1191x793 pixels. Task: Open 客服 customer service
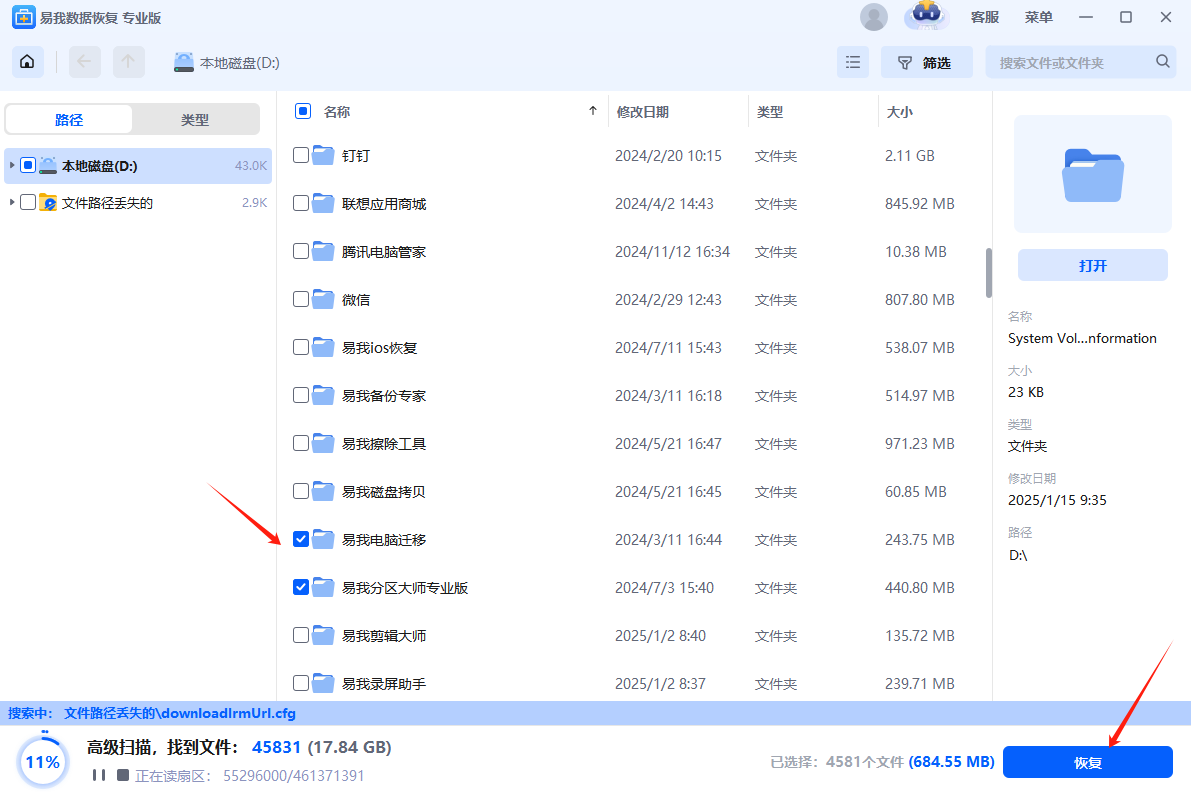tap(984, 17)
